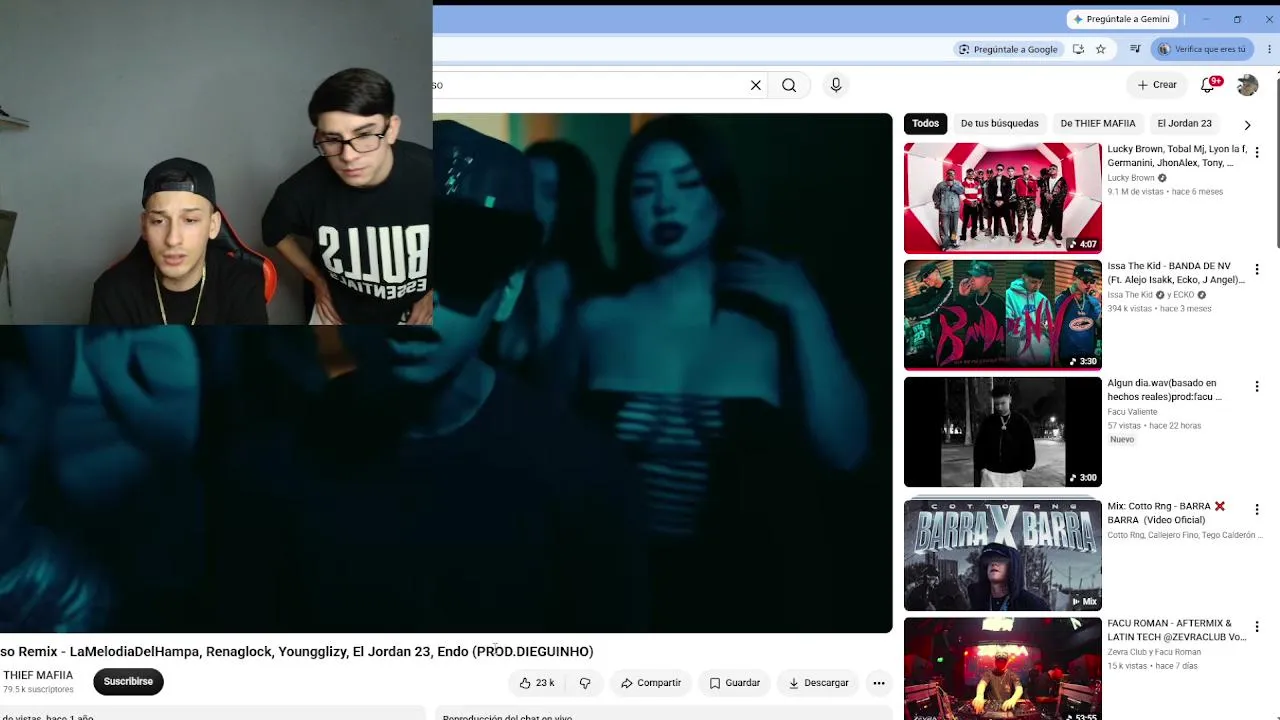Show more filter chips with right arrow
This screenshot has width=1280, height=720.
point(1247,124)
